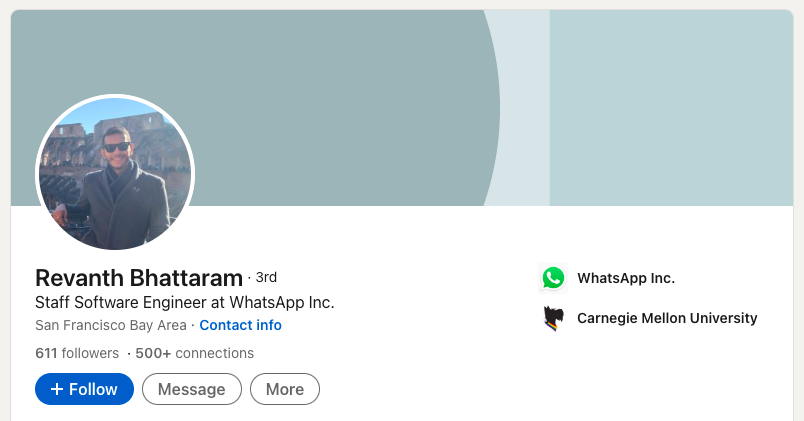Viewport: 804px width, 421px height.
Task: Open the More actions dropdown
Action: (x=285, y=389)
